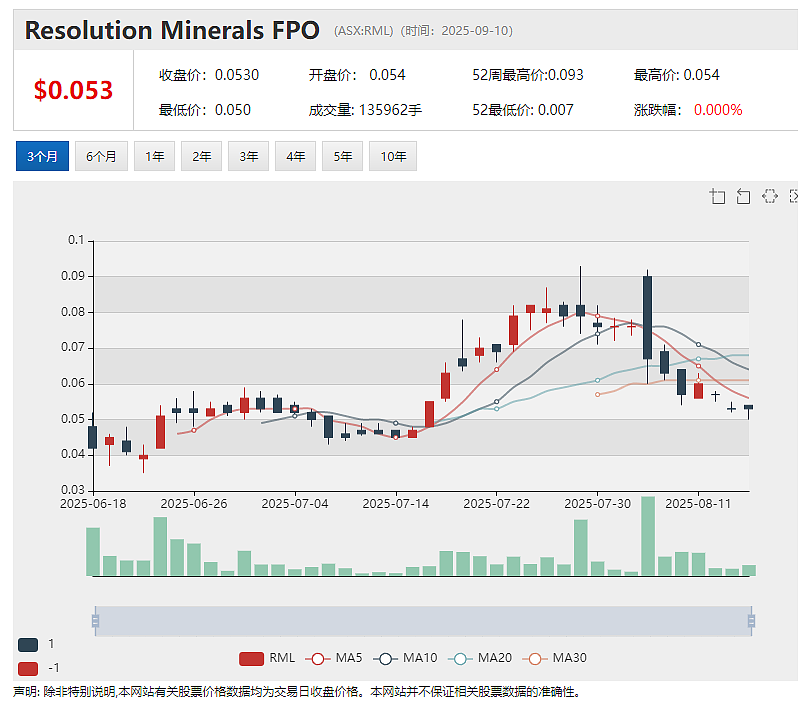Viewport: 811px width, 705px height.
Task: Click the y-axis label 0.08
Action: point(73,312)
